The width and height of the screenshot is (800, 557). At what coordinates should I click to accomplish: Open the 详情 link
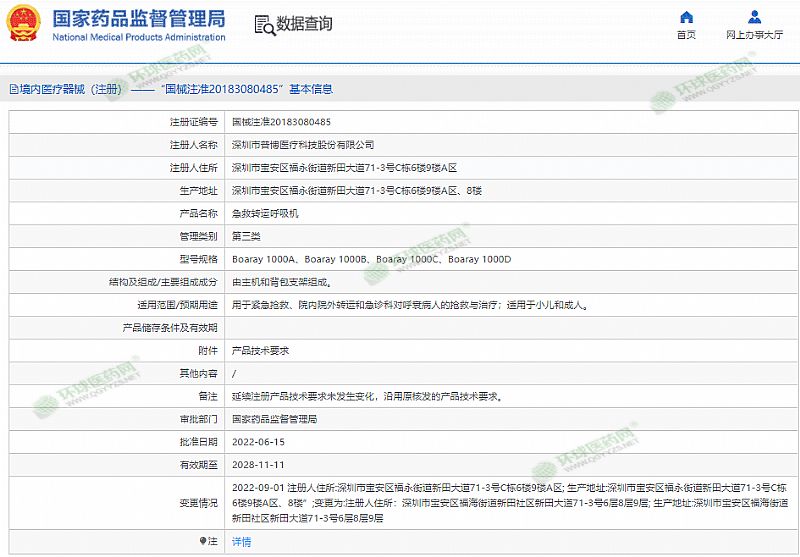click(x=242, y=541)
